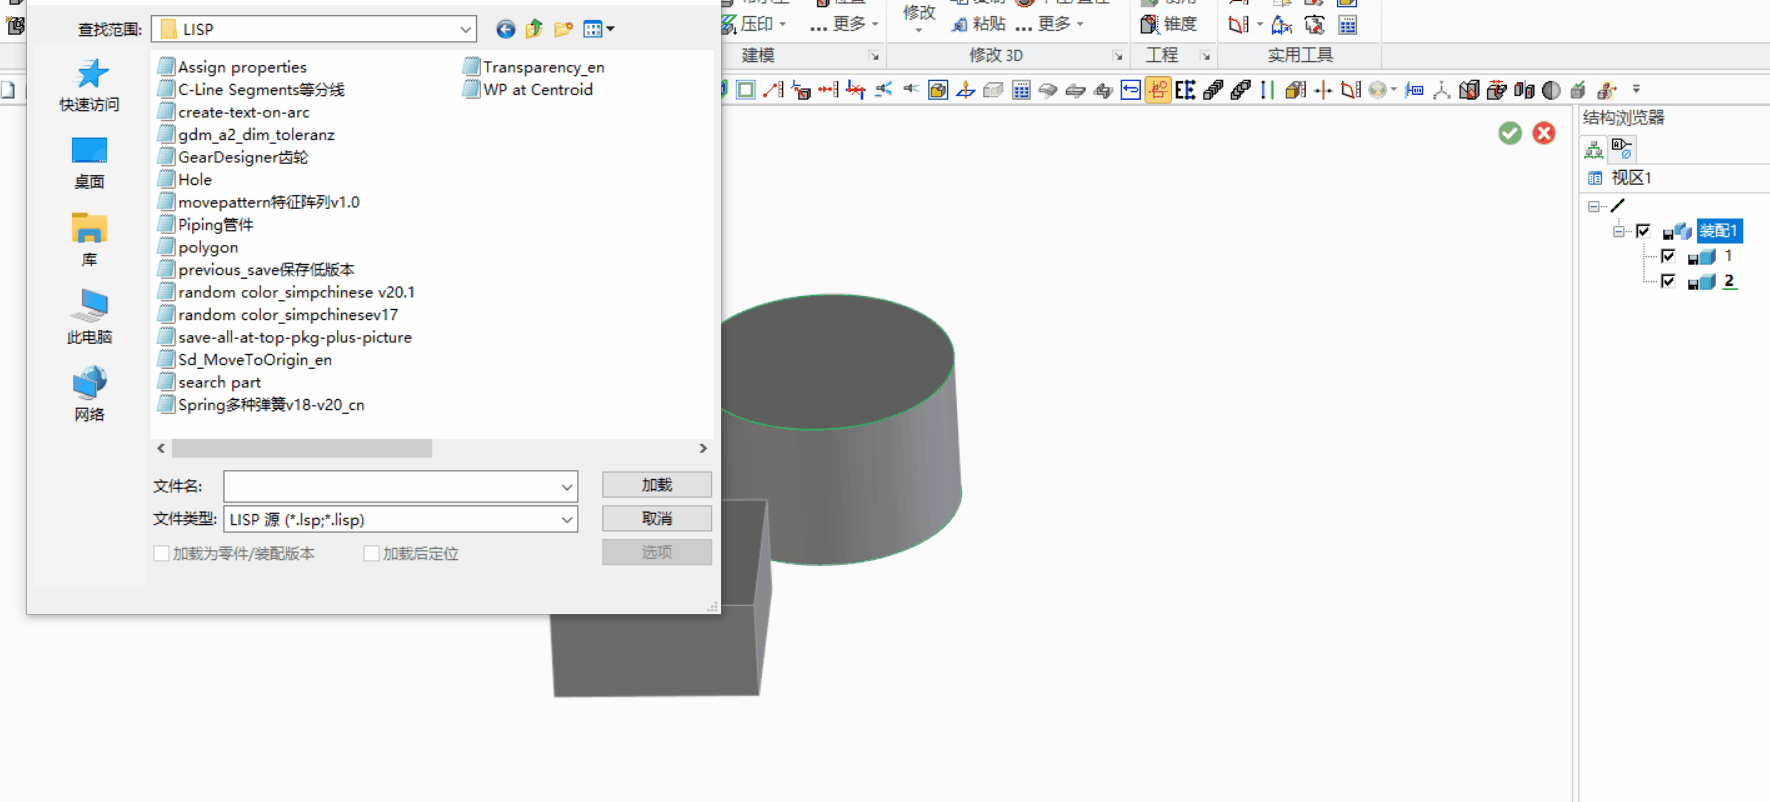Screen dimensions: 1770x802
Task: Click the half-shaded circle toolbar icon
Action: click(1551, 90)
